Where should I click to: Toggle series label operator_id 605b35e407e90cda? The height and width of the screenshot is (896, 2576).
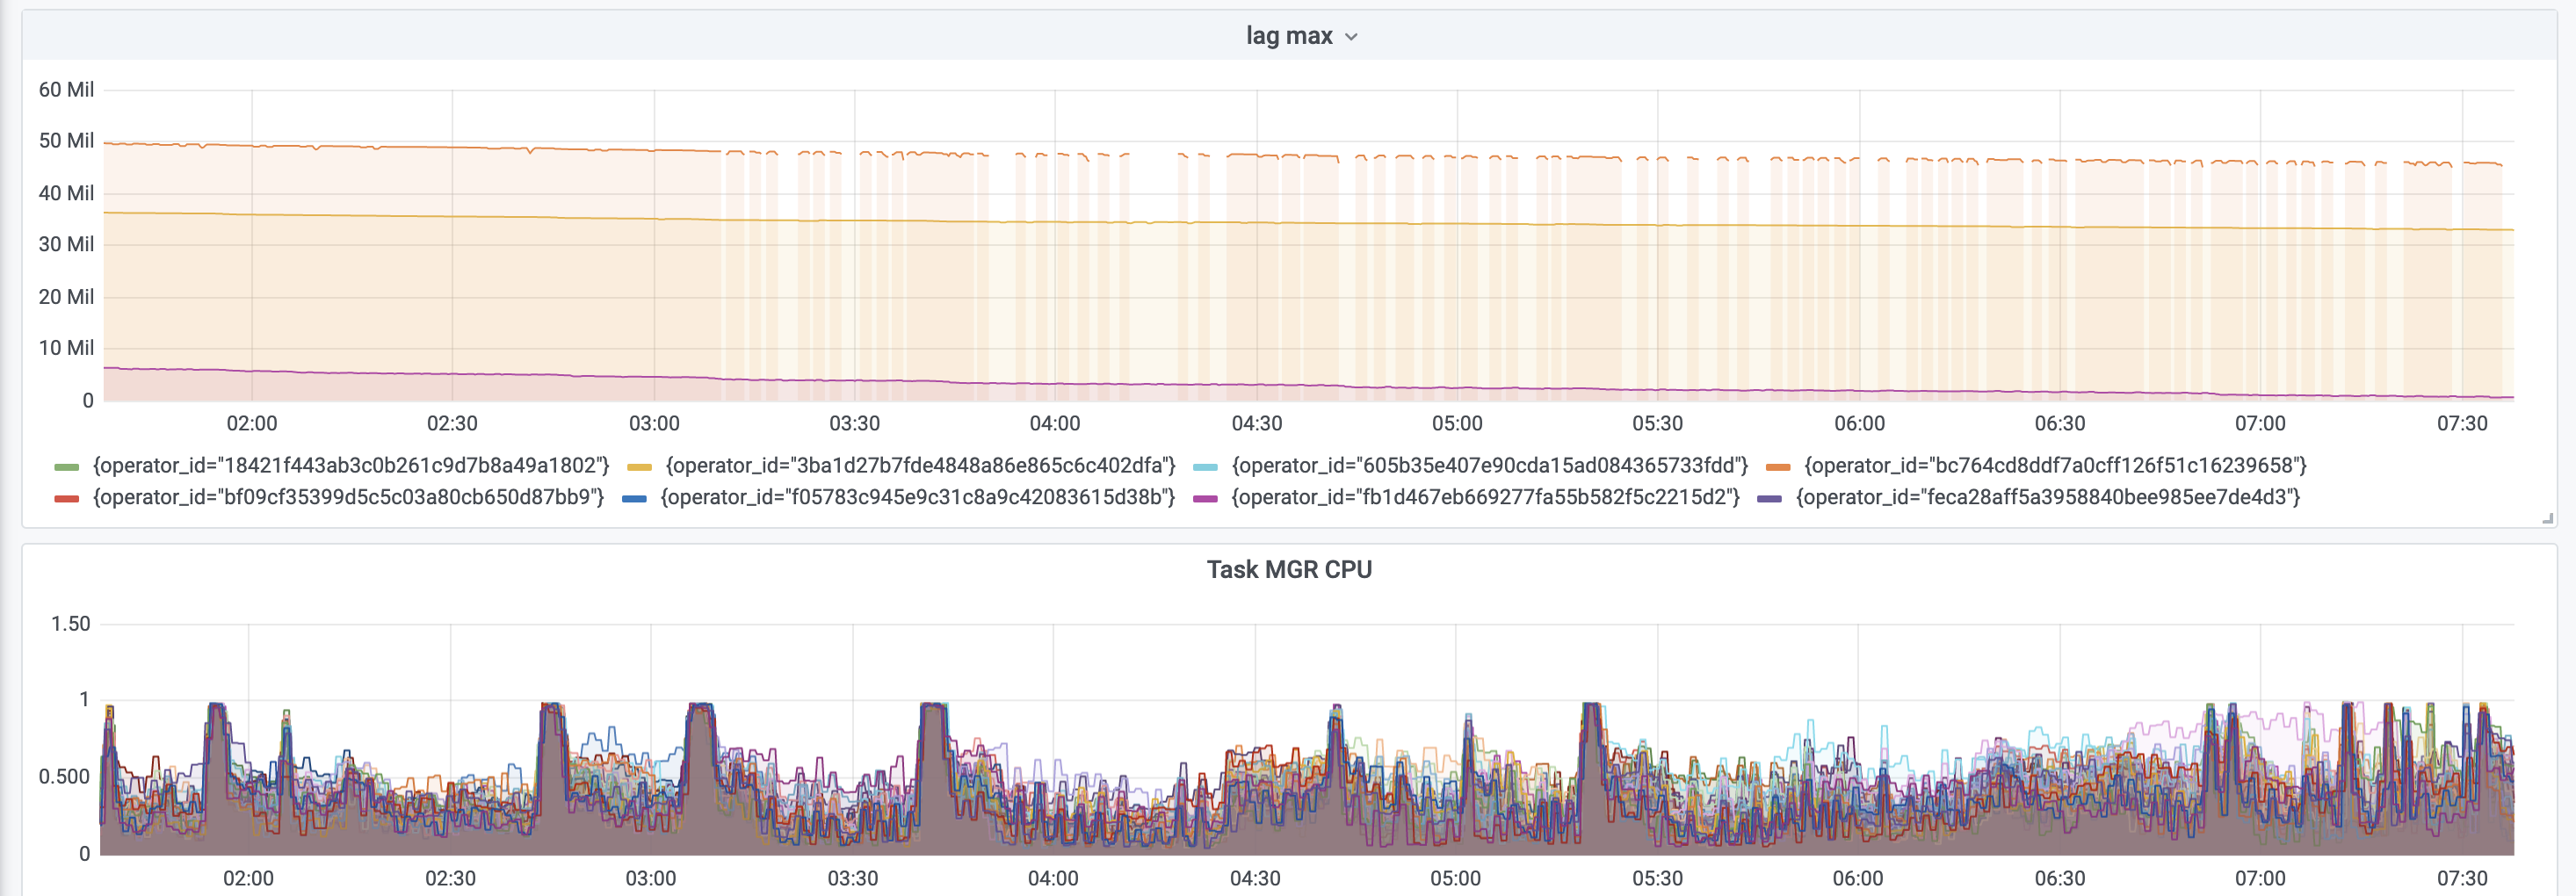coord(1489,466)
